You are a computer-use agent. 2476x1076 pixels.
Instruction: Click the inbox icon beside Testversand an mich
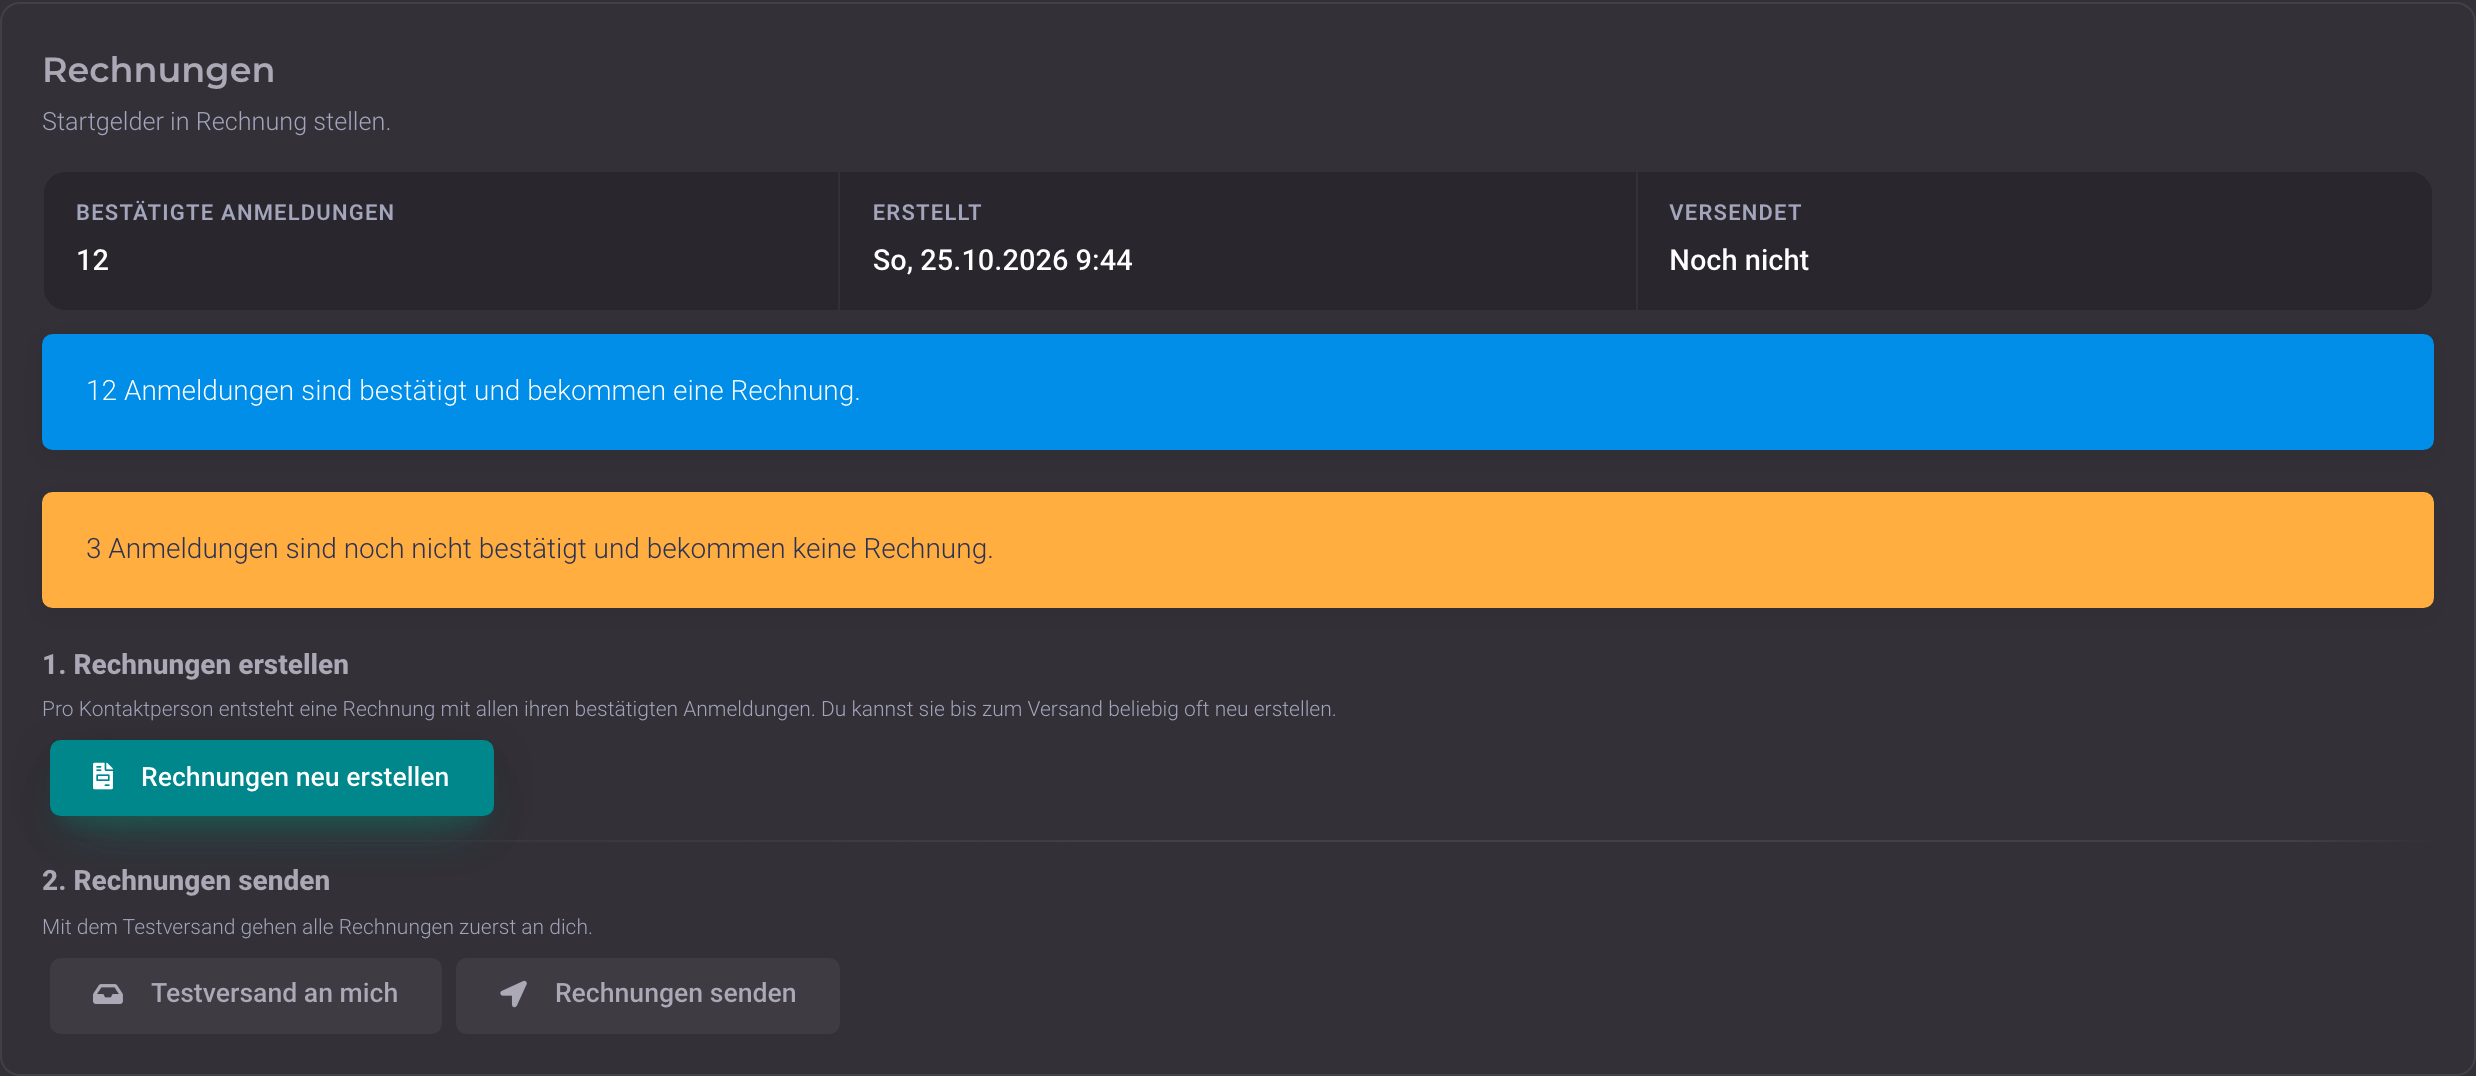click(108, 994)
